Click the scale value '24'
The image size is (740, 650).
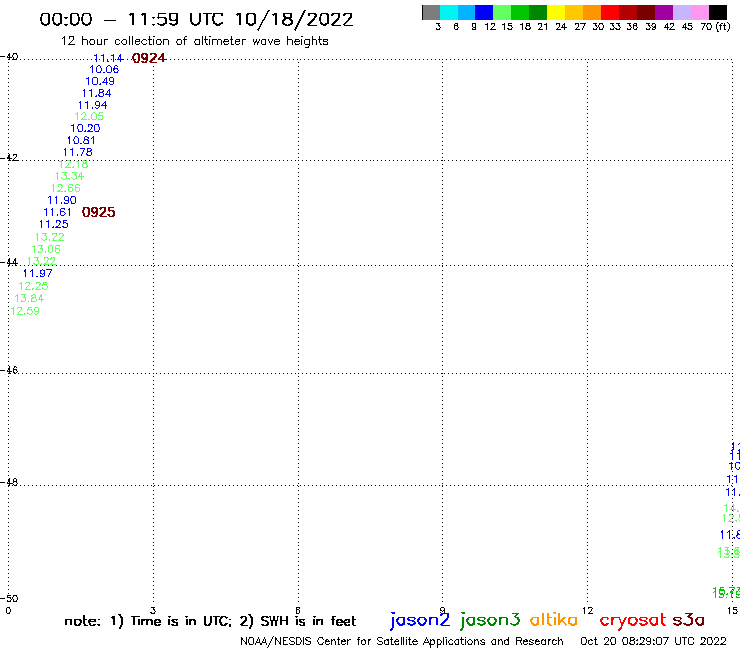tap(561, 27)
